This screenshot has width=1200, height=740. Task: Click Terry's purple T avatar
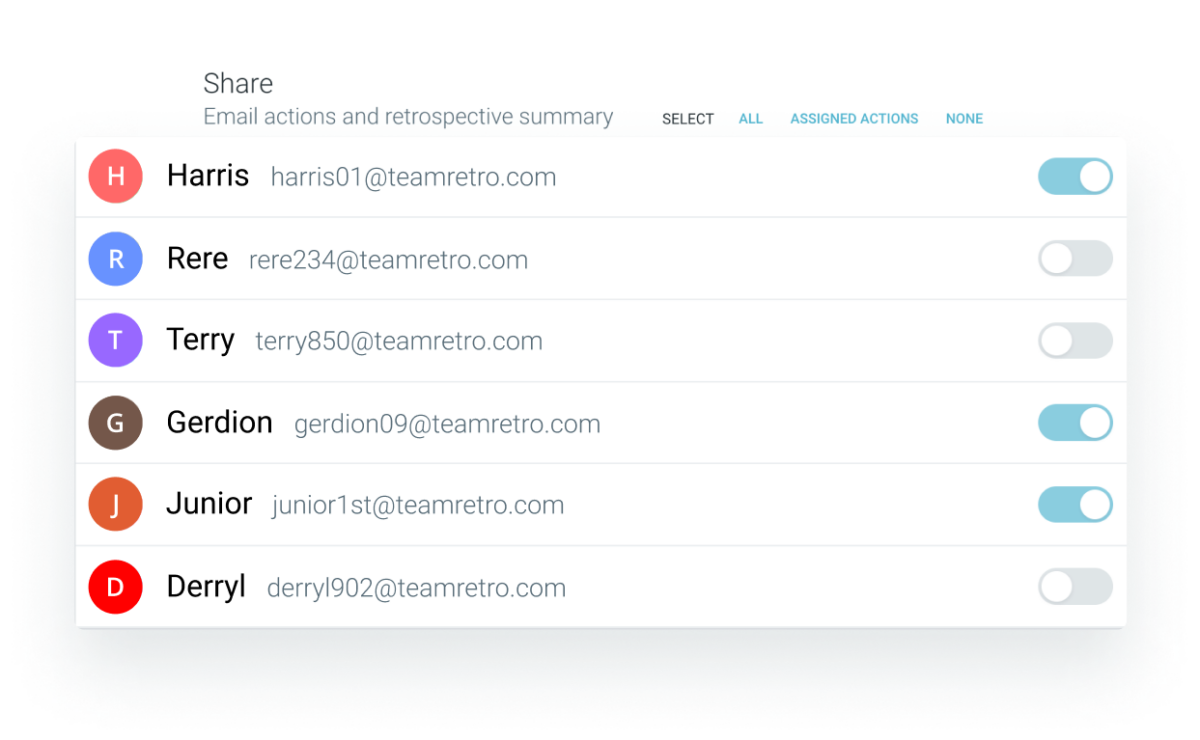(x=116, y=340)
